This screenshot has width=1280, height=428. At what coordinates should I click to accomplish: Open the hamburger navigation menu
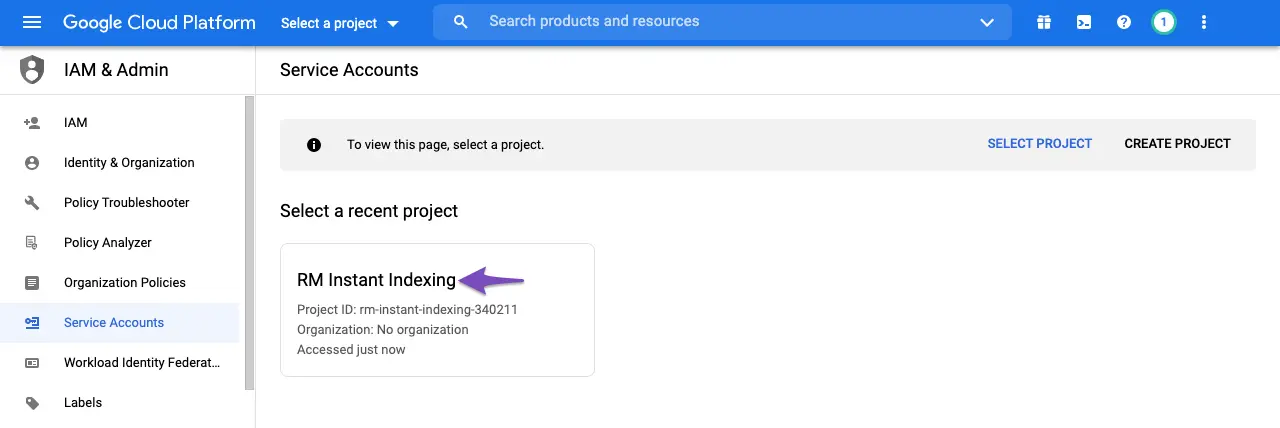32,22
